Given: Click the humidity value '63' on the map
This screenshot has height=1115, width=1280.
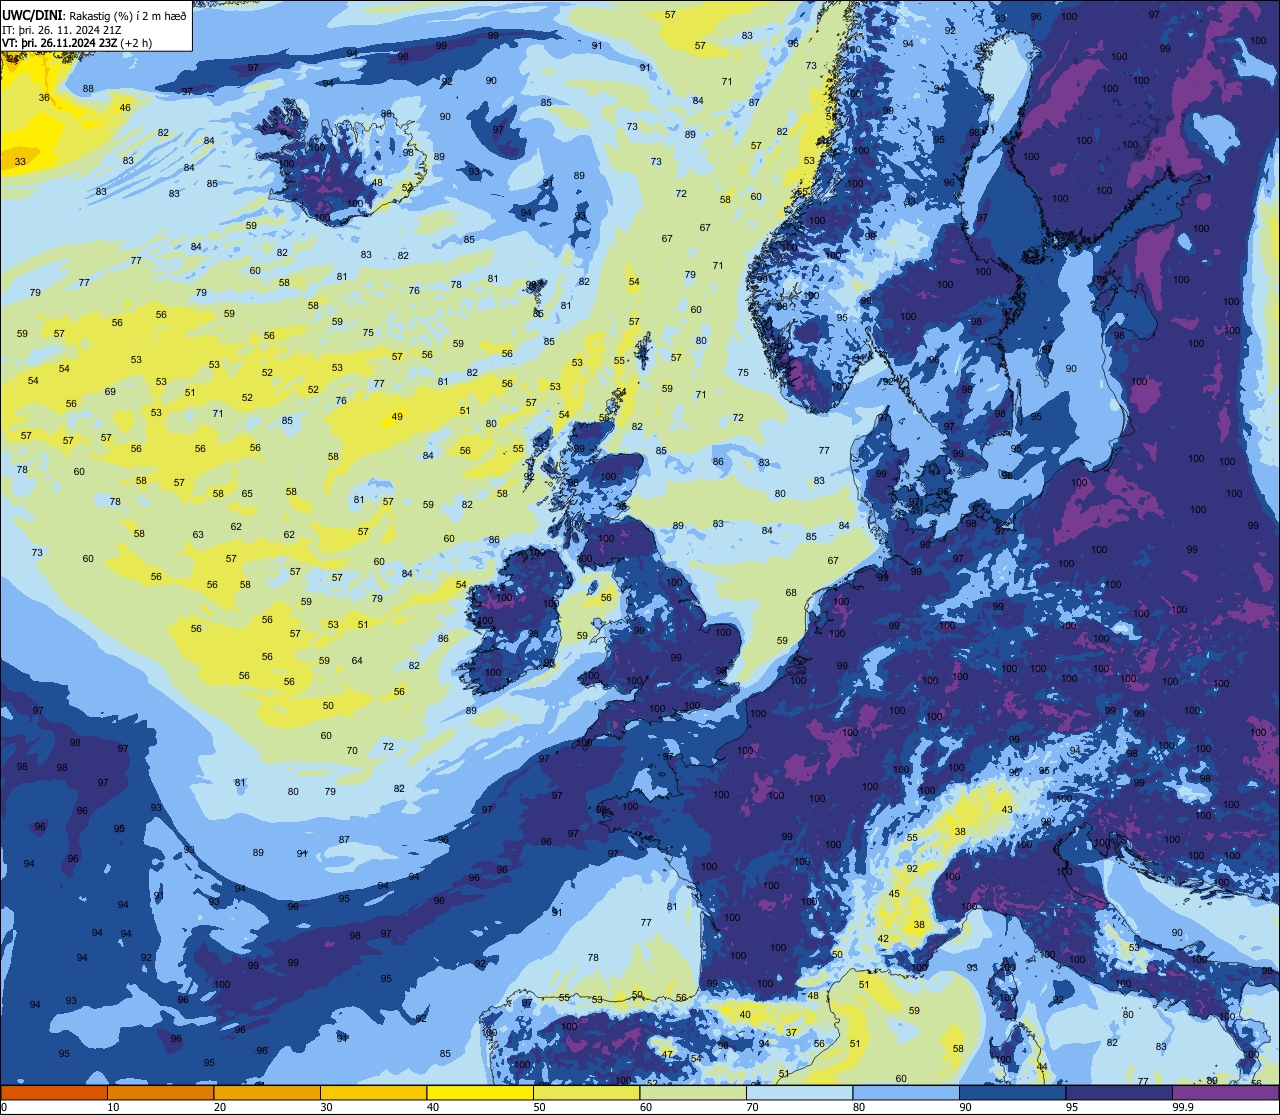Looking at the screenshot, I should [198, 534].
